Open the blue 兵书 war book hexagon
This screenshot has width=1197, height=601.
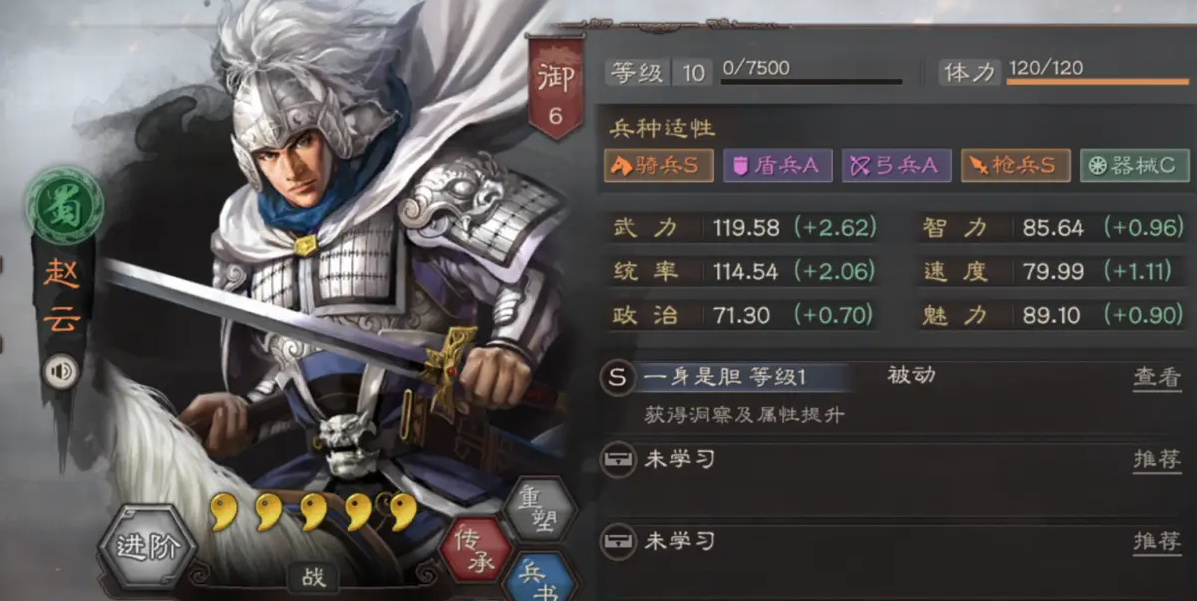(x=540, y=578)
